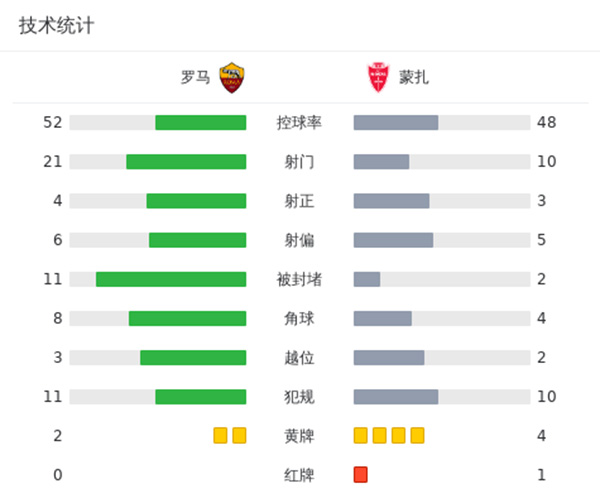Click the 罗马 team name
Screen dimensions: 600x498
195,77
